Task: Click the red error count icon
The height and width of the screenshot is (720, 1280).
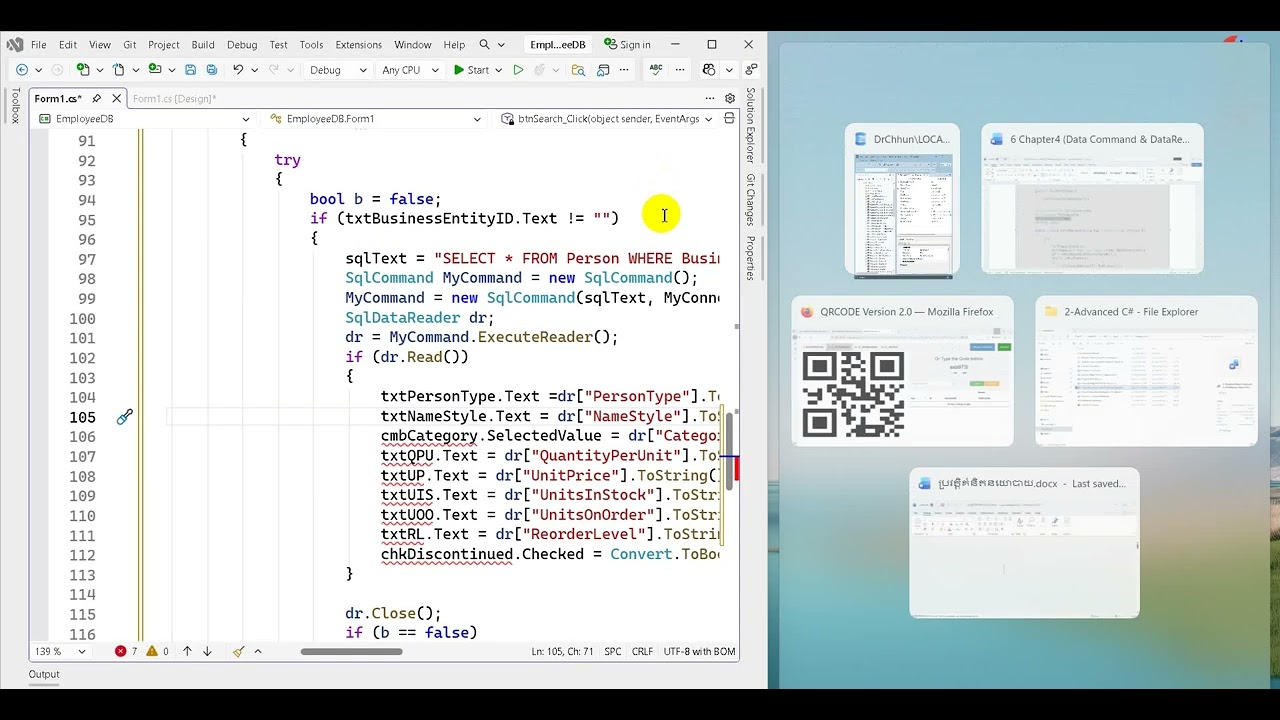Action: pos(120,651)
